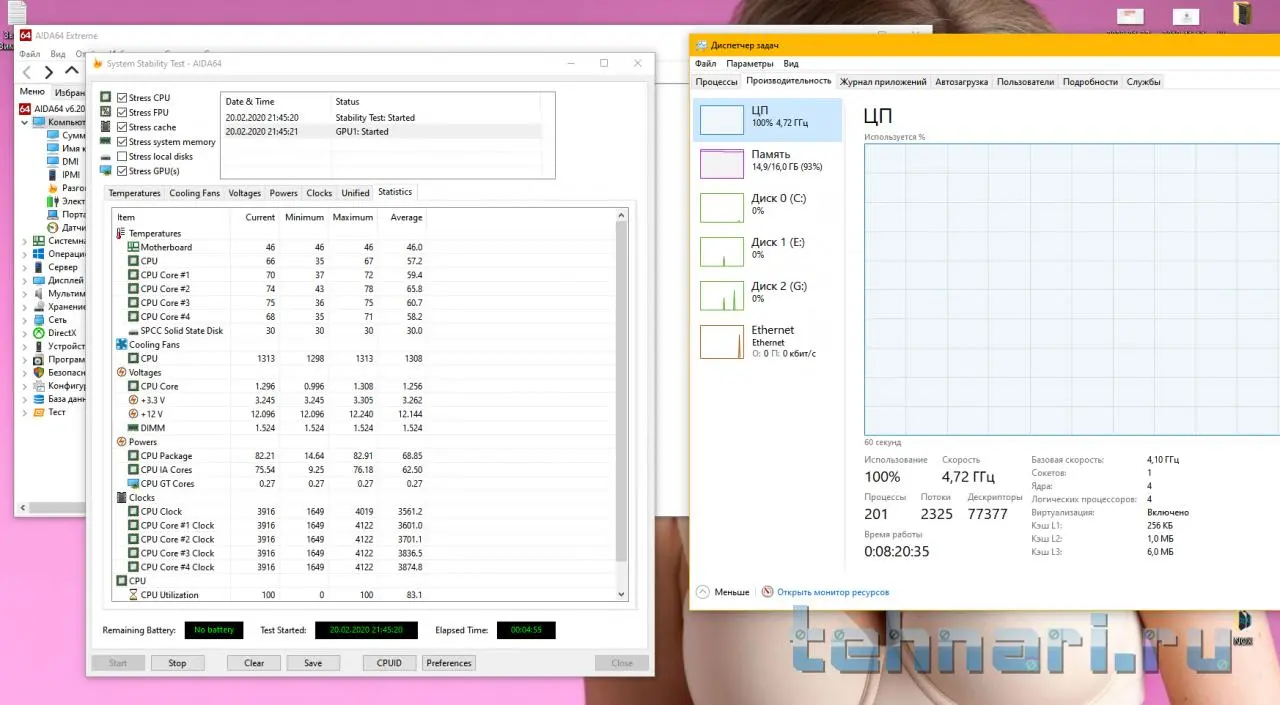The width and height of the screenshot is (1280, 705).
Task: Click the Stop button
Action: 177,663
